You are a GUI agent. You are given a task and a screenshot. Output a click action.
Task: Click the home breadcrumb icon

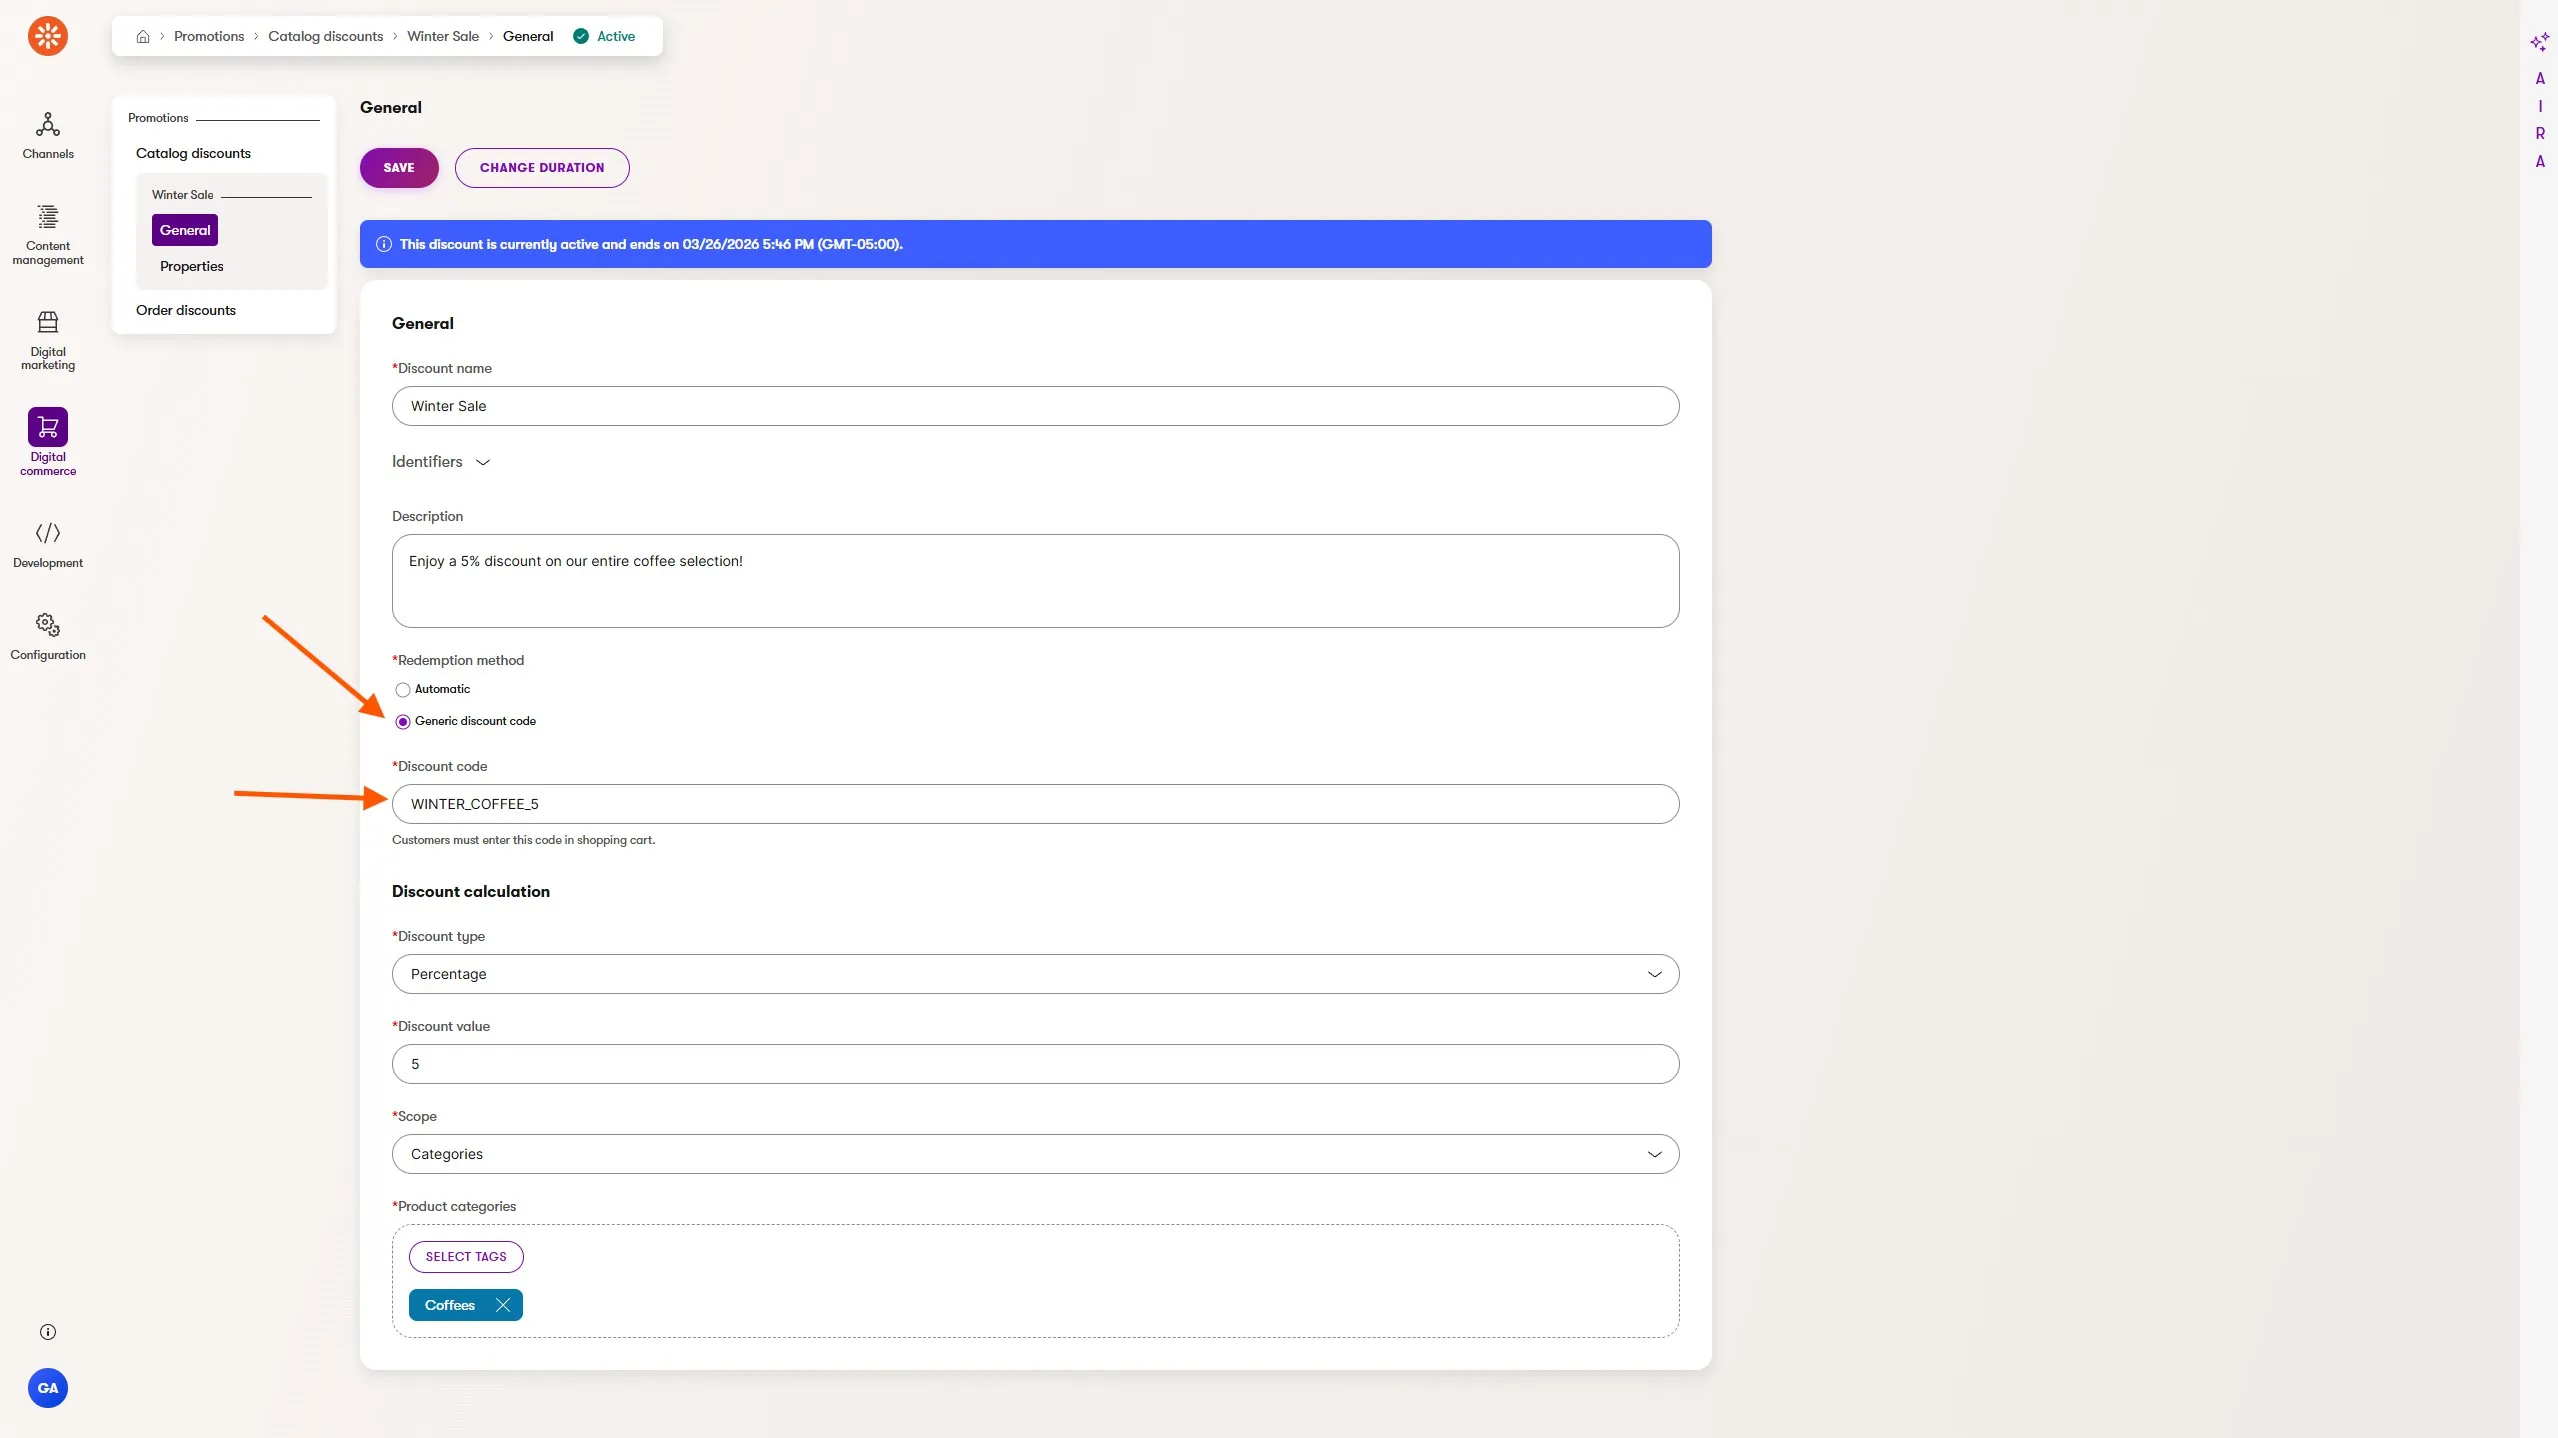[x=143, y=36]
